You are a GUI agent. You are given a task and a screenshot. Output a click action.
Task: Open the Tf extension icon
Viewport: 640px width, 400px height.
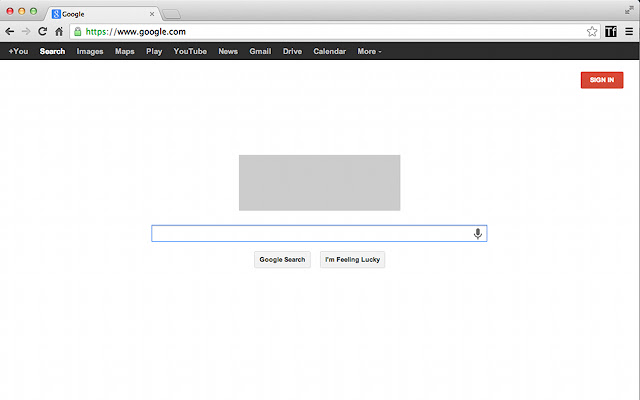611,31
